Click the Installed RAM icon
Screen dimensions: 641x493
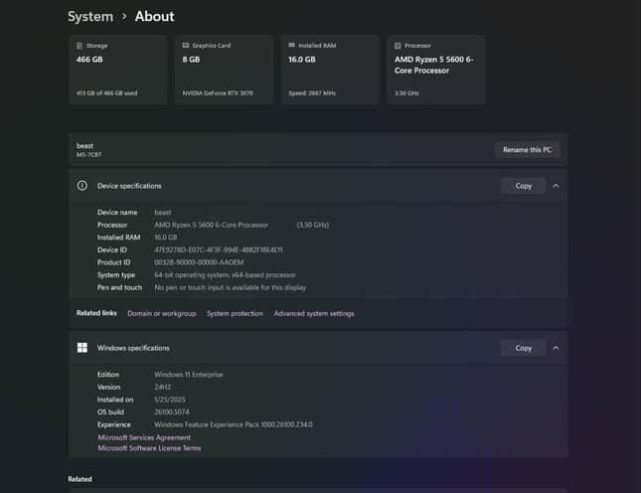pyautogui.click(x=291, y=45)
